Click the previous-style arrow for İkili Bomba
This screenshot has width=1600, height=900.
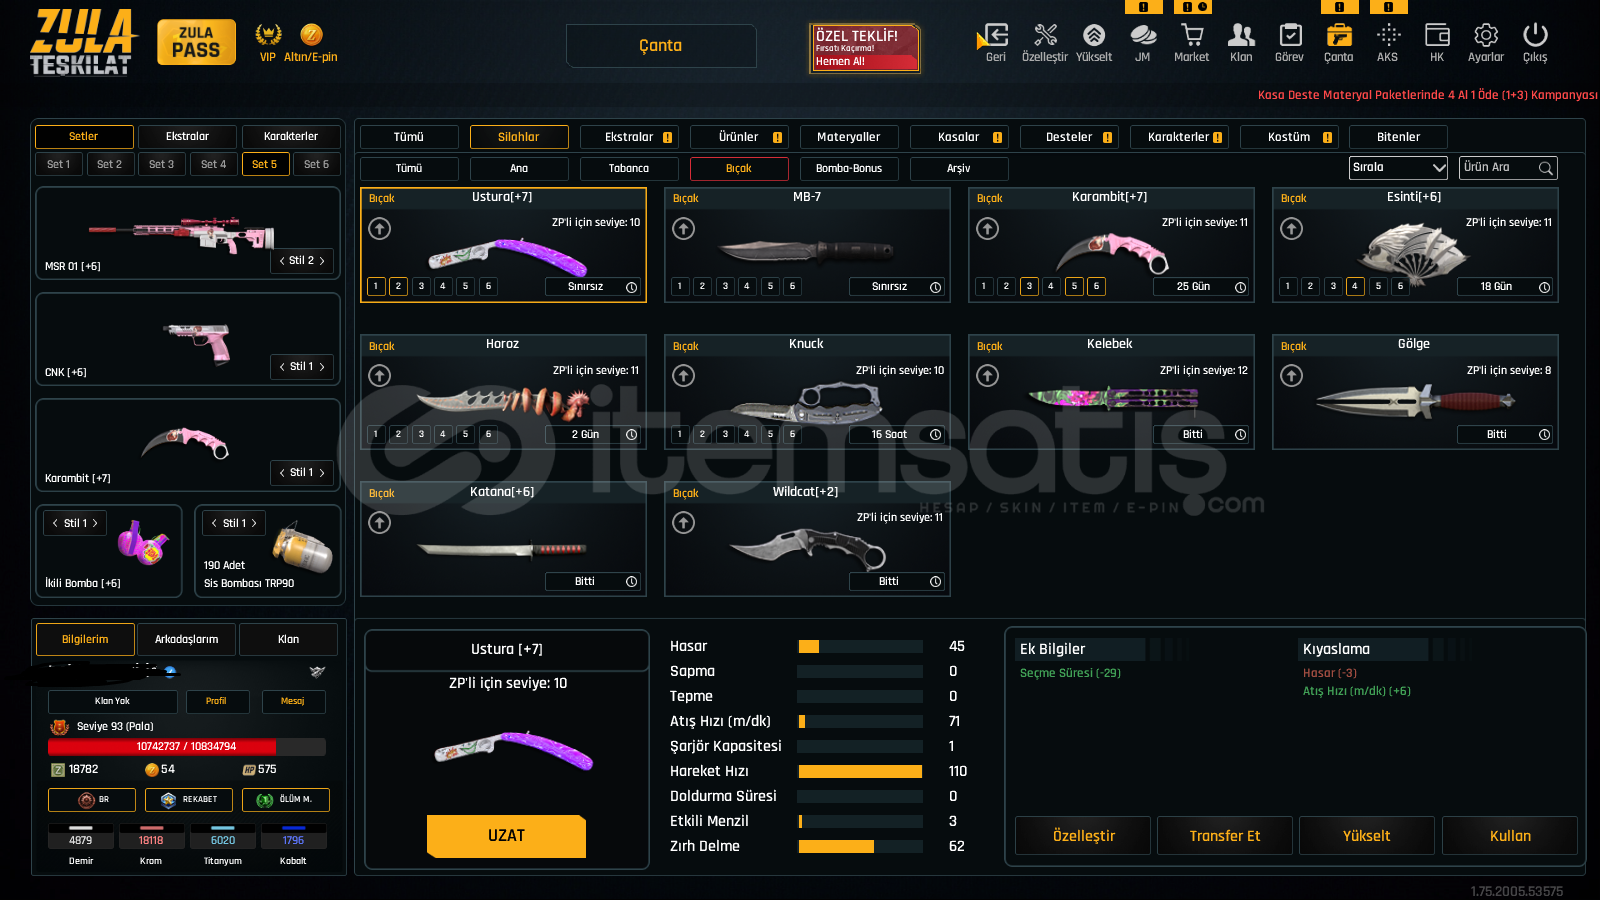click(x=55, y=523)
